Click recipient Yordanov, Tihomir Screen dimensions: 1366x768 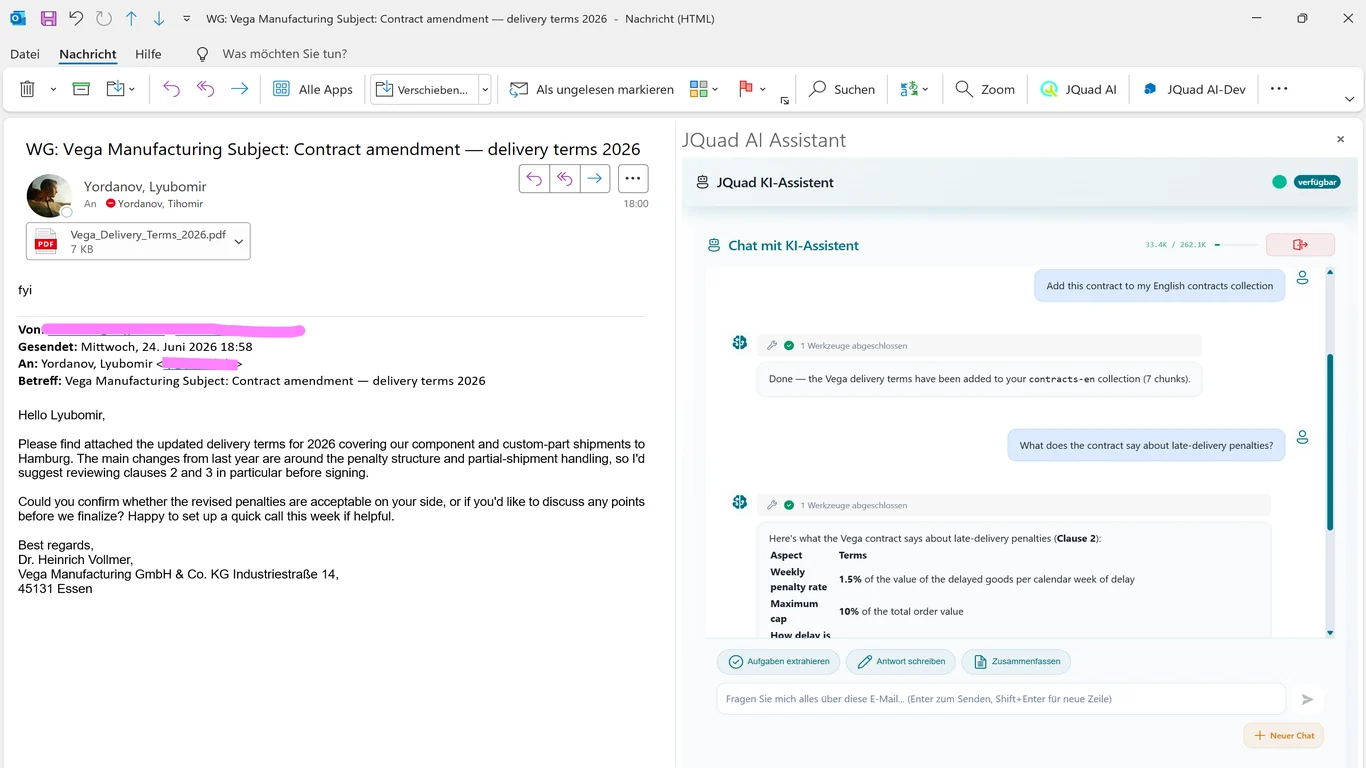point(160,204)
